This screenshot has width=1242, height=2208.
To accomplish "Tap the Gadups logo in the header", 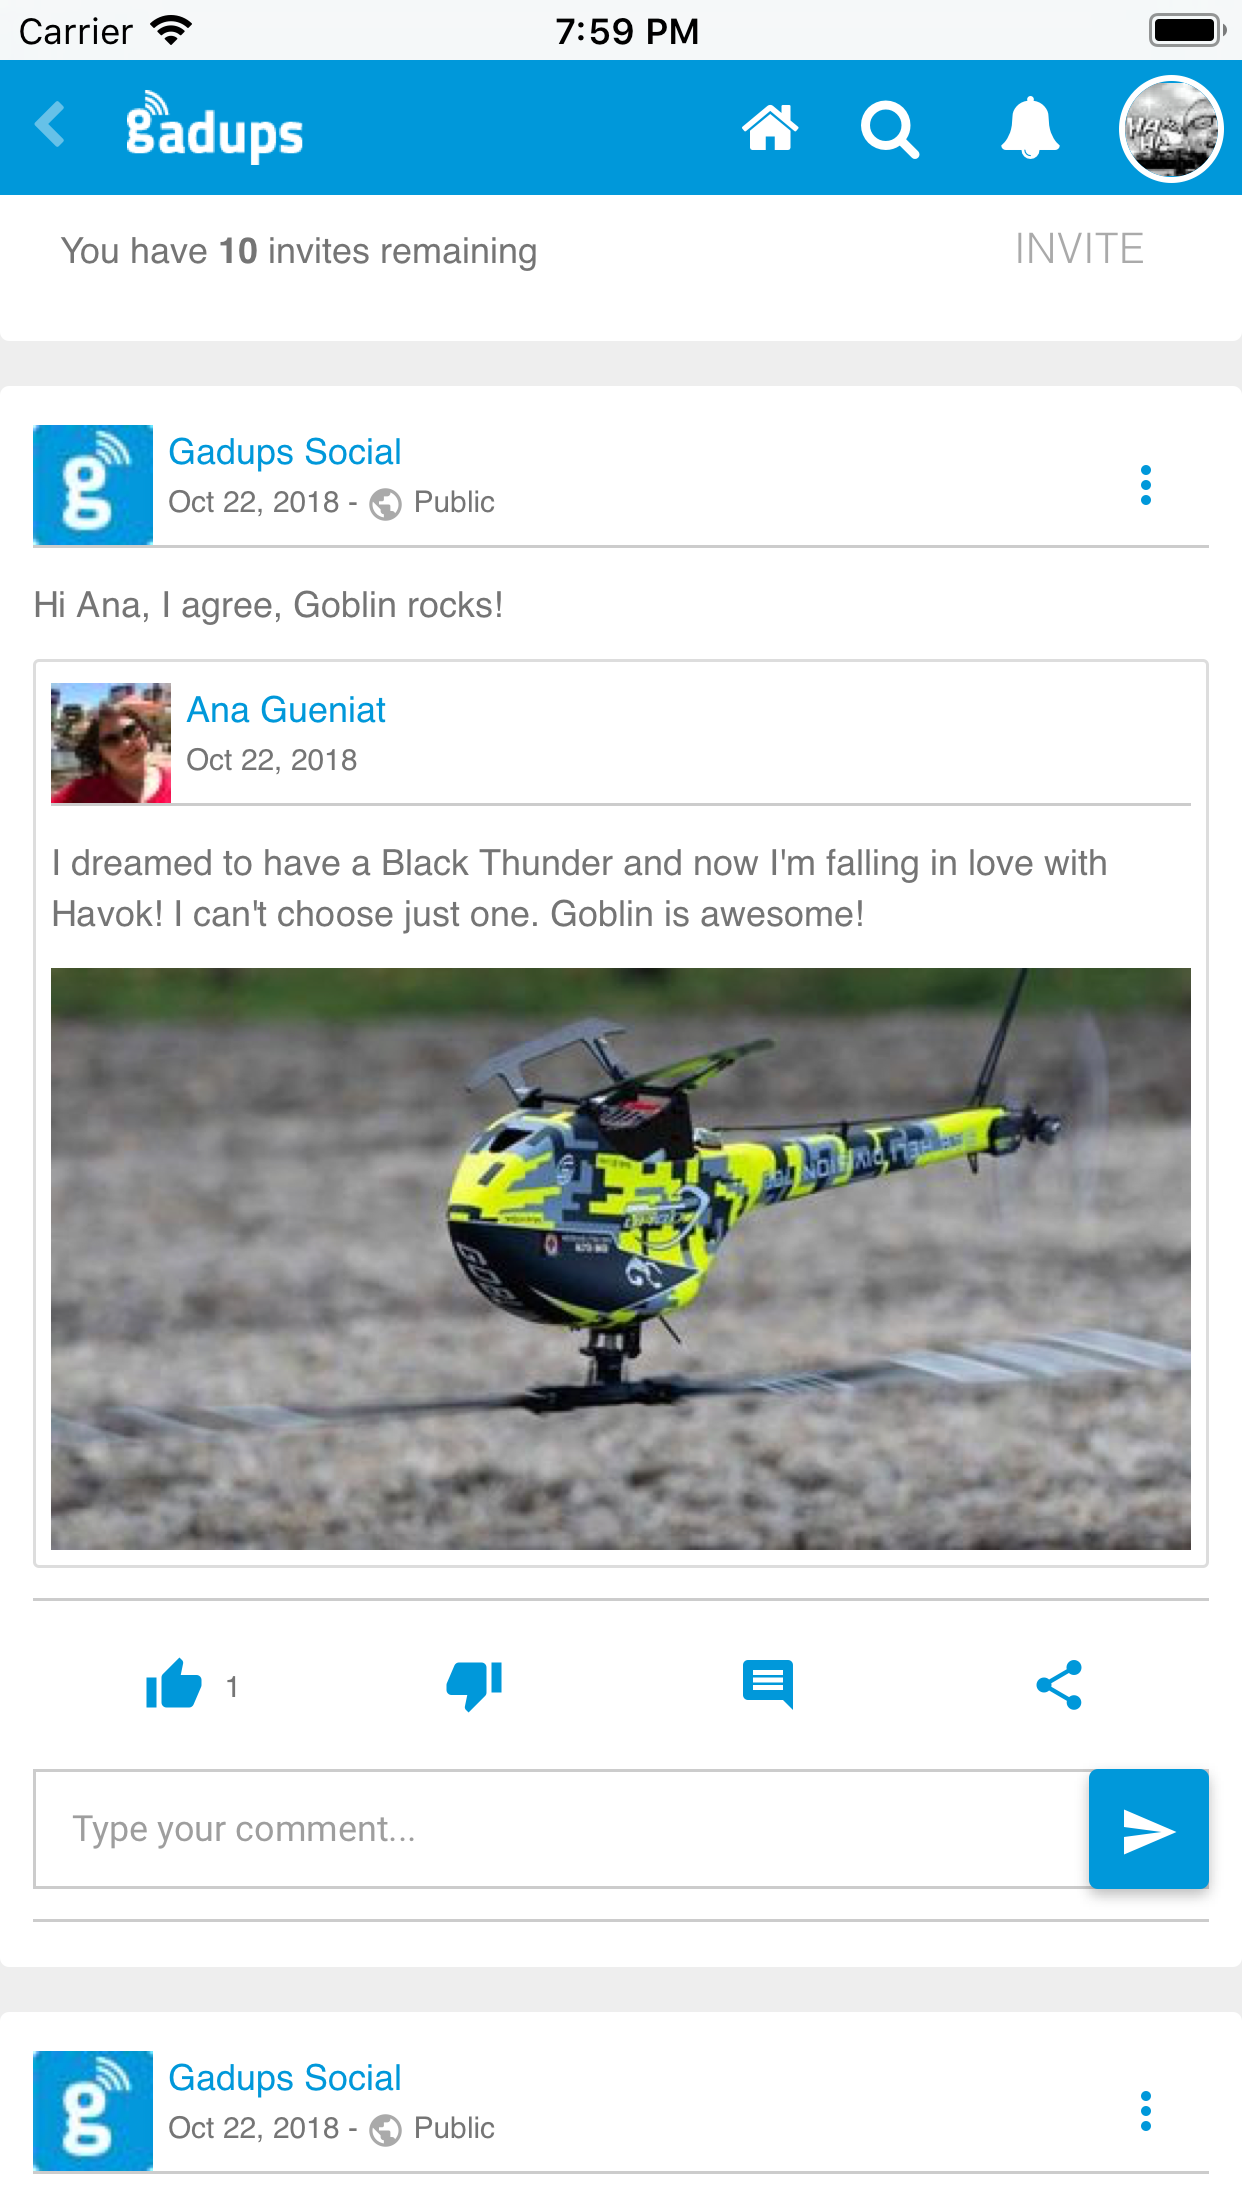I will [x=214, y=128].
